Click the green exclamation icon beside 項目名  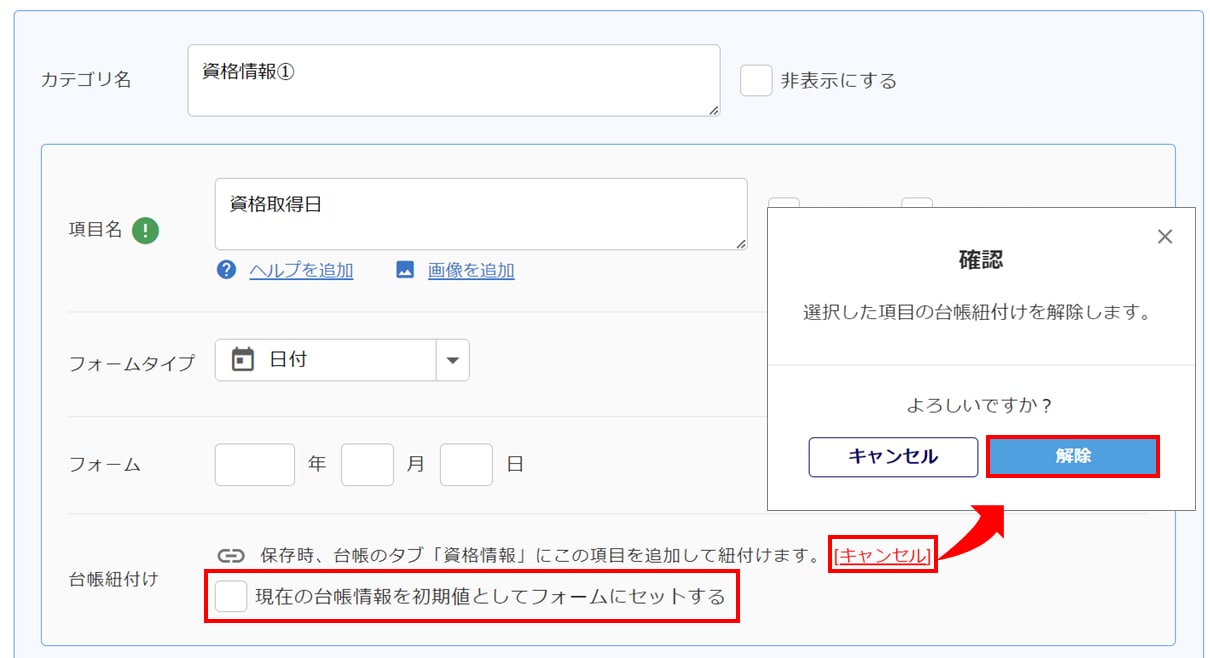point(146,231)
